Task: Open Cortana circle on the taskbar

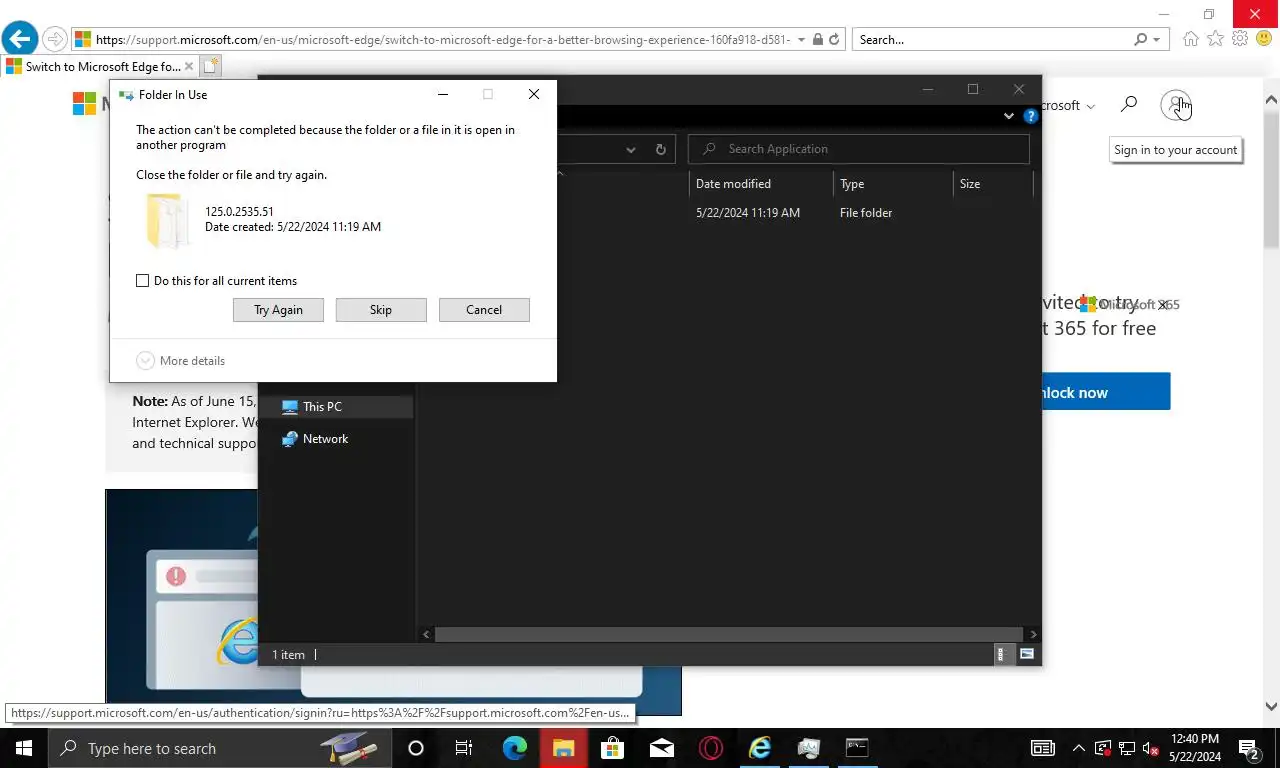Action: coord(416,748)
